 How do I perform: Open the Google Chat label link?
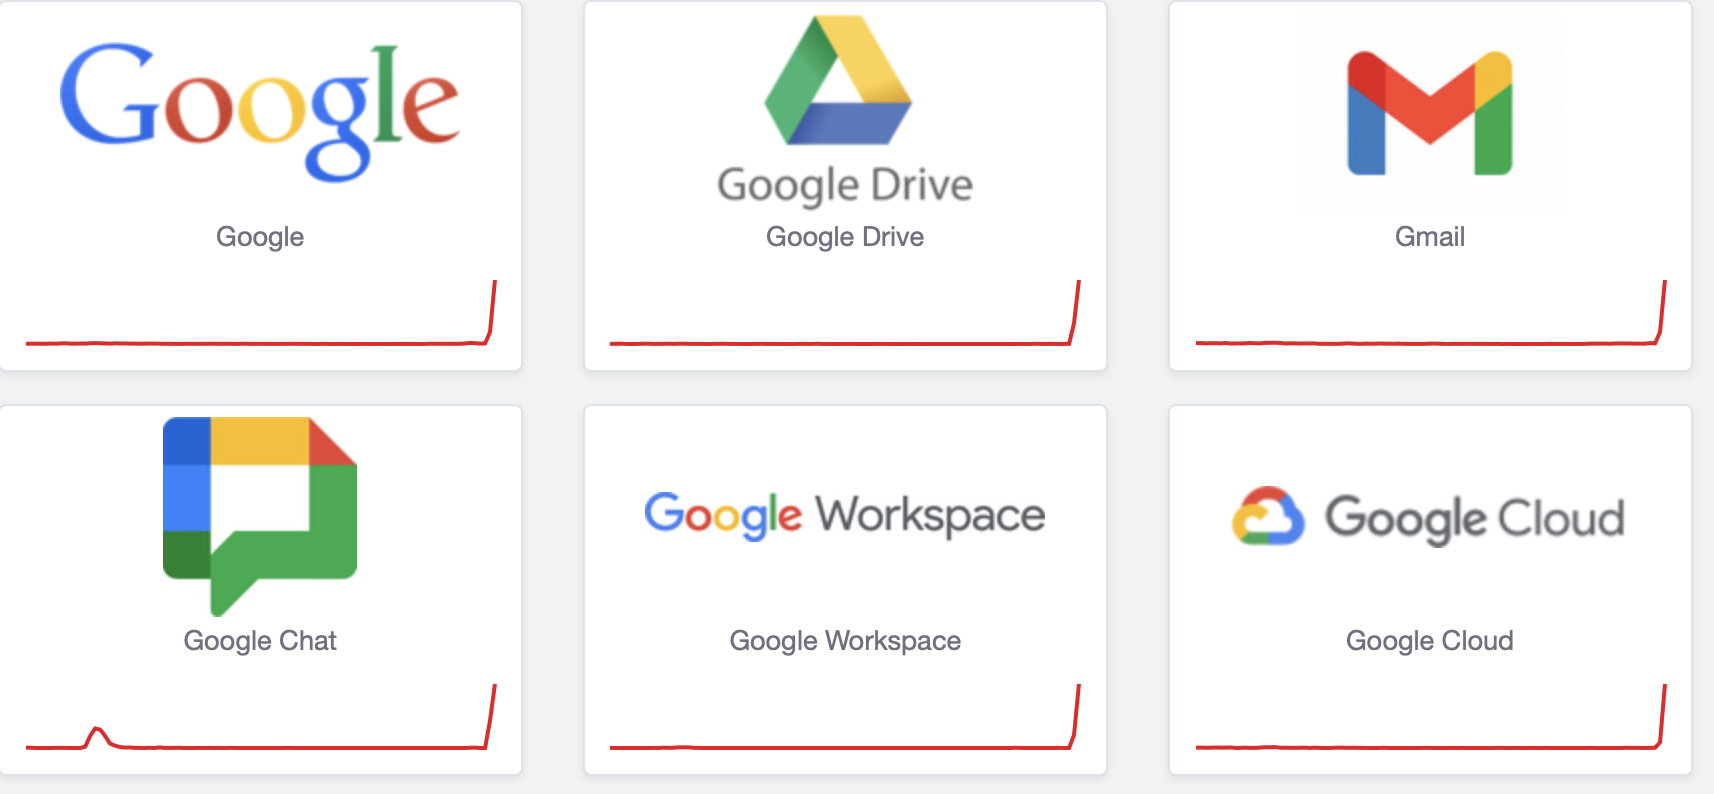(260, 641)
